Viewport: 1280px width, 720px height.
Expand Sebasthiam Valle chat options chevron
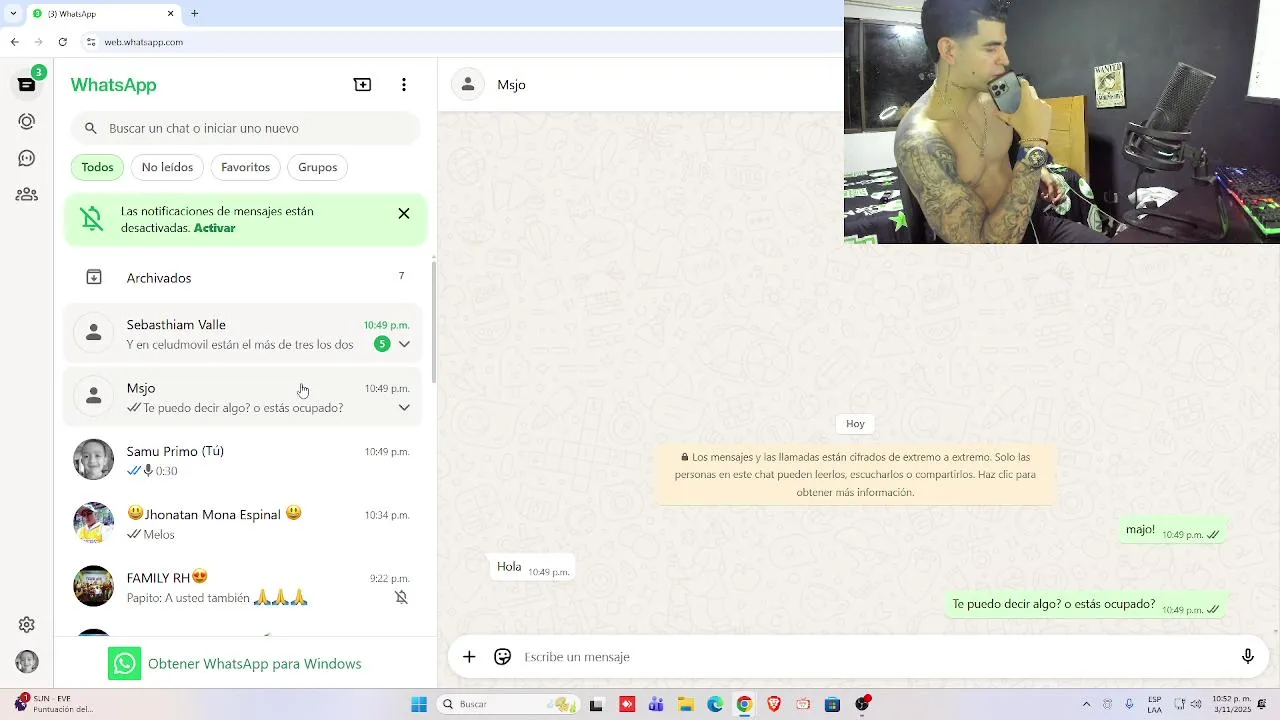pyautogui.click(x=404, y=344)
